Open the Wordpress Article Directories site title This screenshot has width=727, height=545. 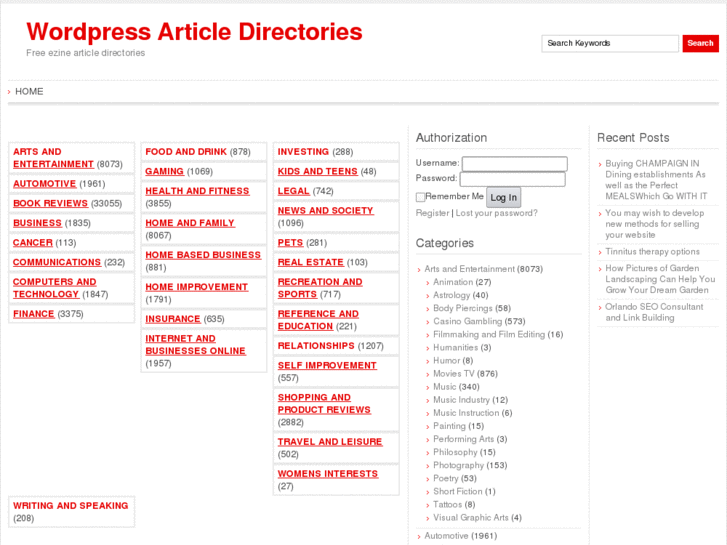[194, 31]
